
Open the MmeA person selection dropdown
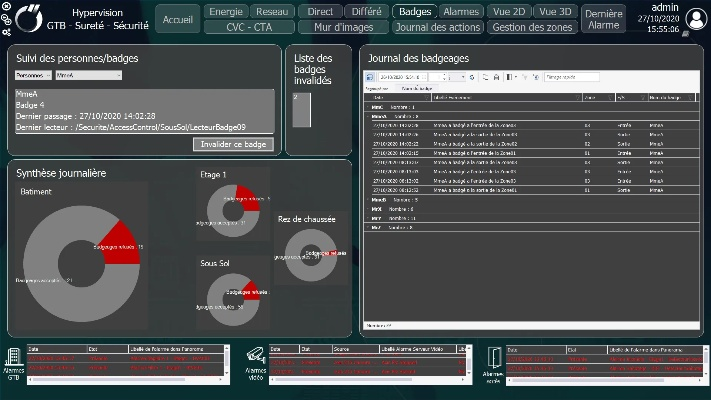click(x=88, y=75)
